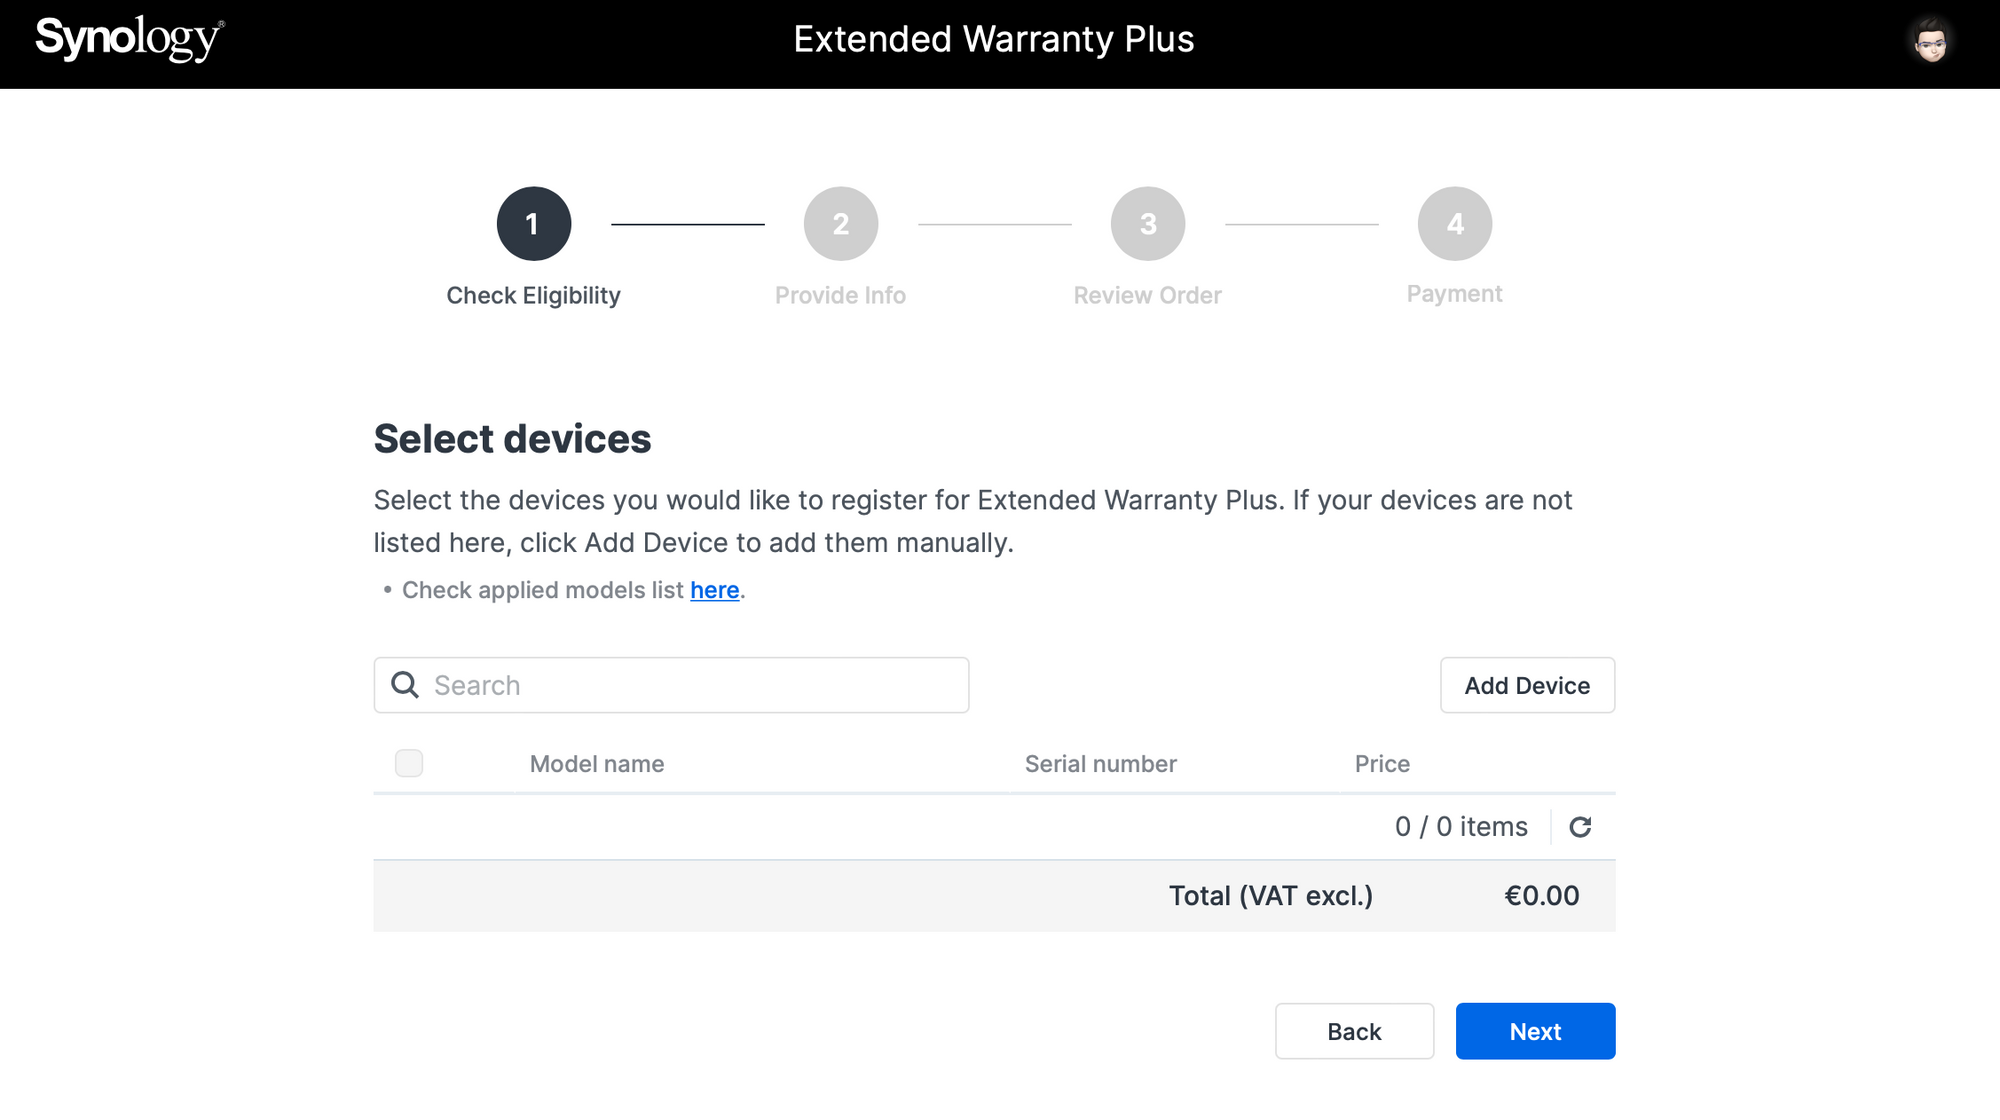Click the Review Order step label
2000x1120 pixels.
point(1147,295)
